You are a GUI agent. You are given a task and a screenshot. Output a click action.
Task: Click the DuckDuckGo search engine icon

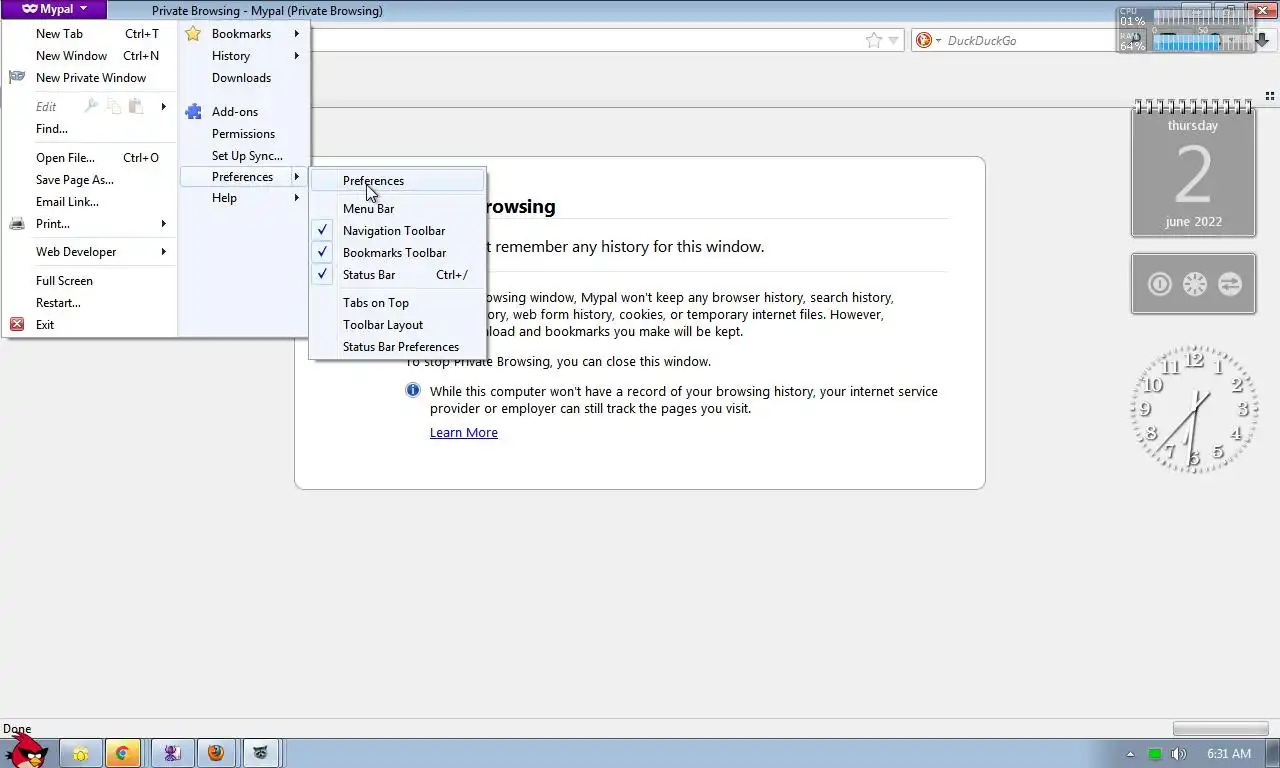point(924,40)
